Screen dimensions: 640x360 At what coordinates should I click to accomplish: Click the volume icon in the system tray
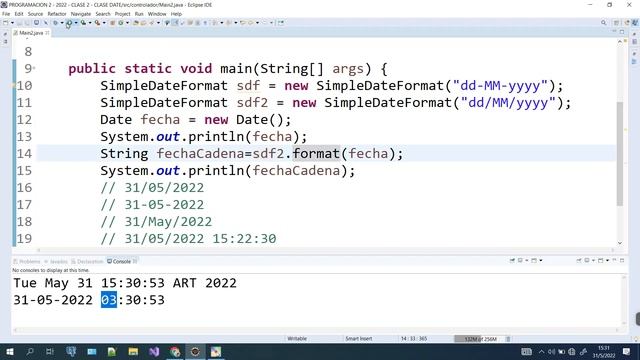551,351
